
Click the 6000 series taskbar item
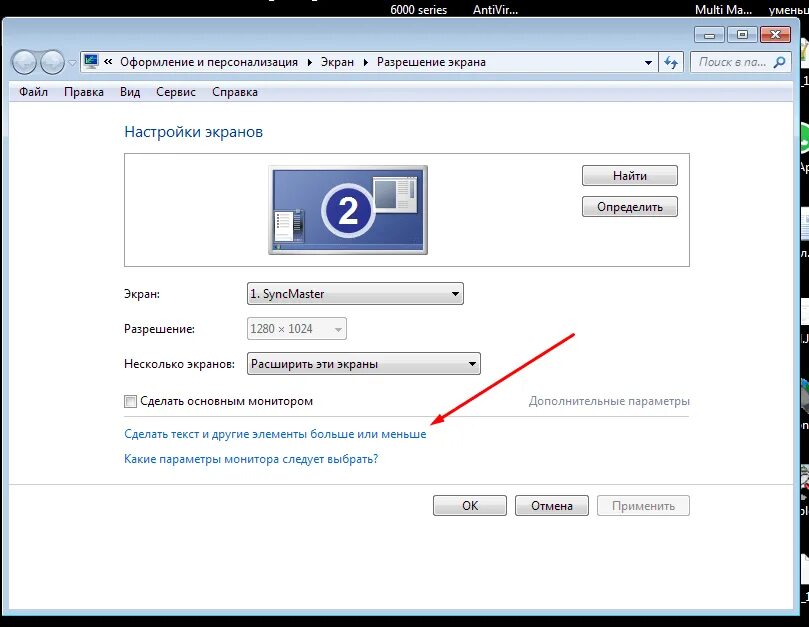(x=421, y=9)
